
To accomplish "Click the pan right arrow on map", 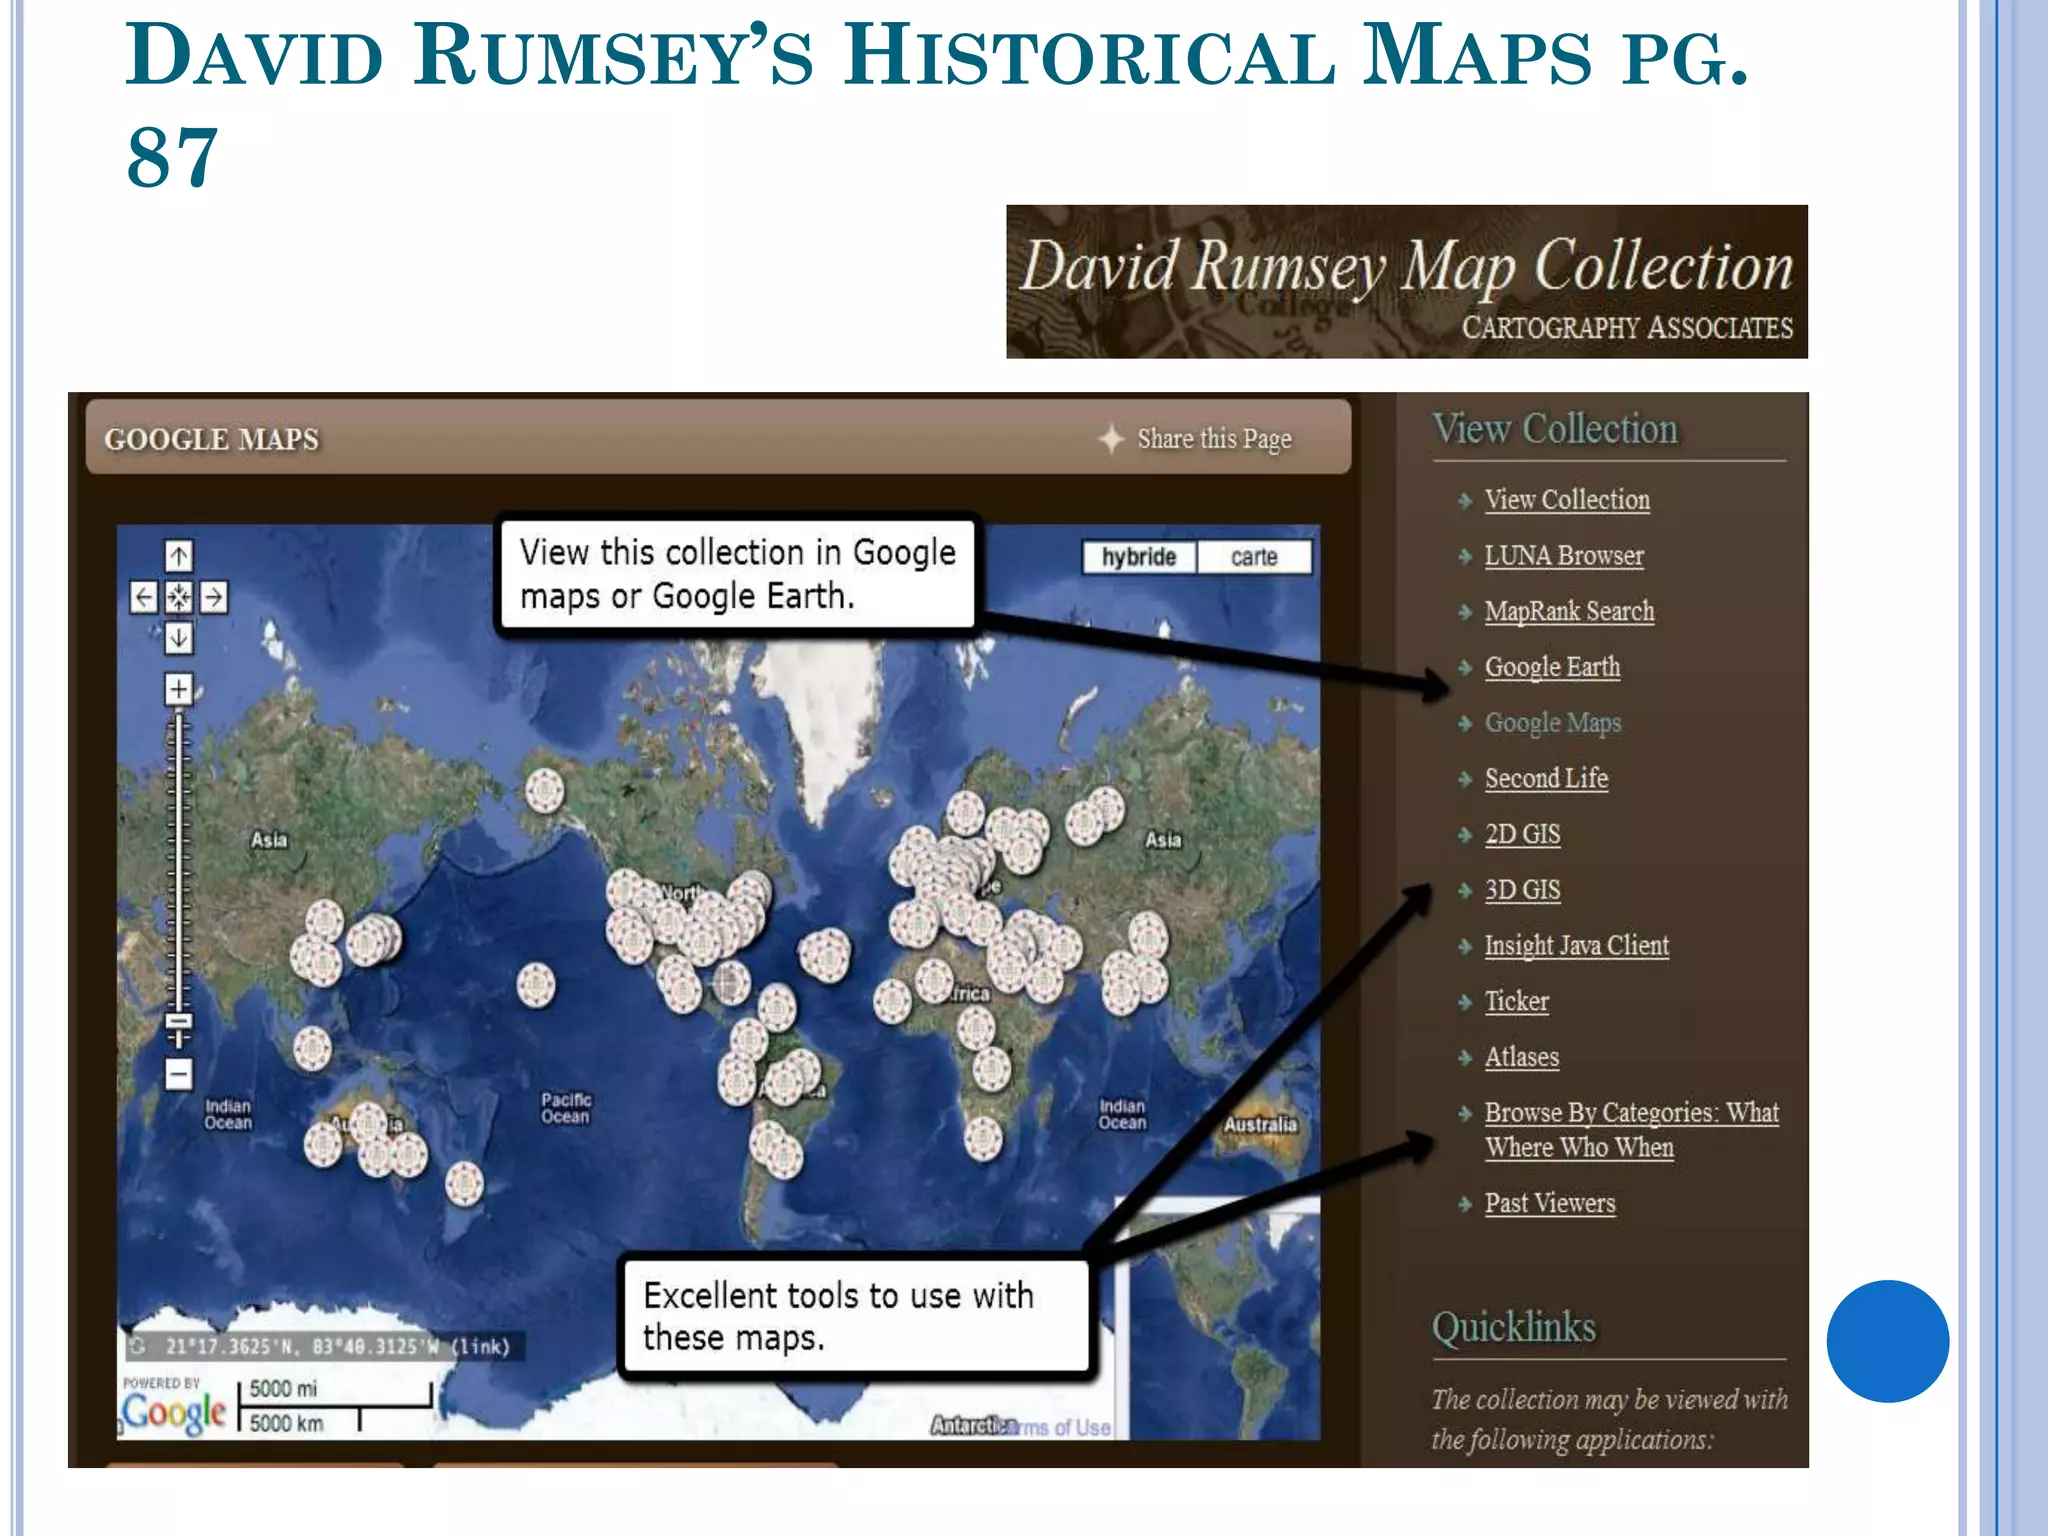I will pos(214,598).
